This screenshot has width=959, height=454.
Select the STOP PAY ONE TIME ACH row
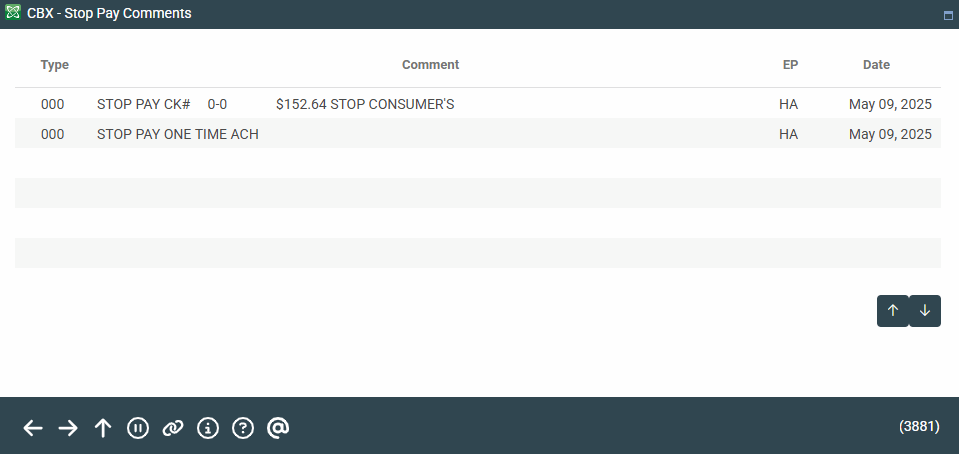click(x=178, y=134)
